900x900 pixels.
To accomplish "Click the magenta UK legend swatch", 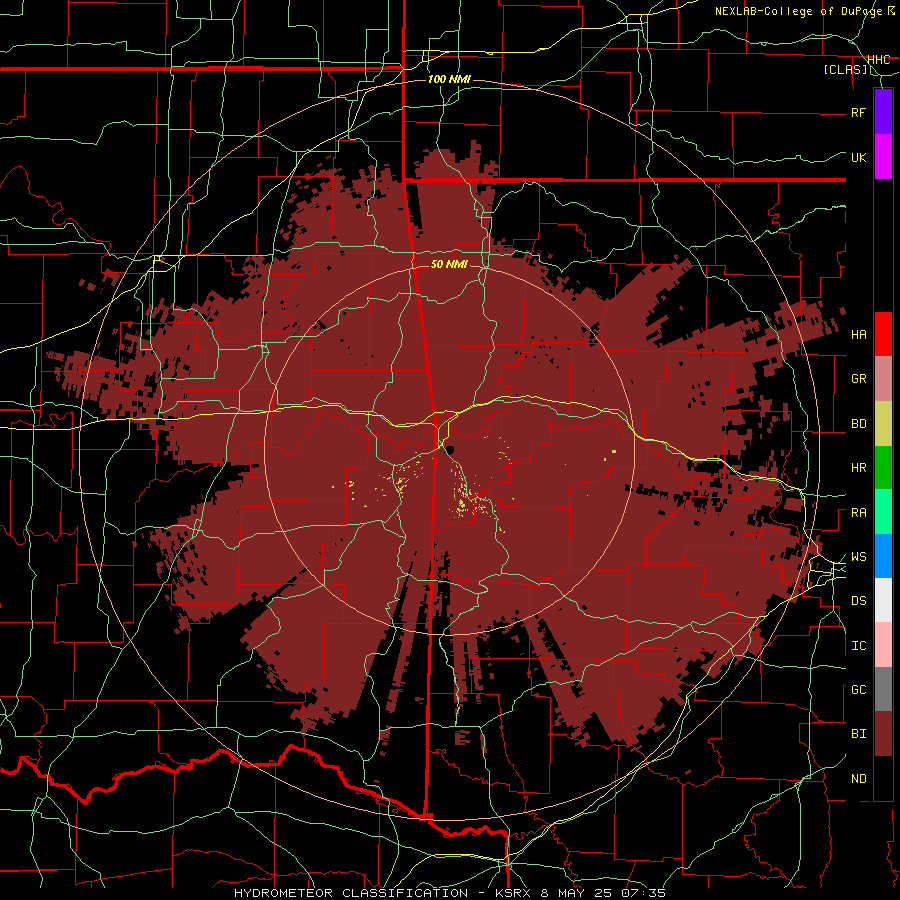I will (883, 156).
